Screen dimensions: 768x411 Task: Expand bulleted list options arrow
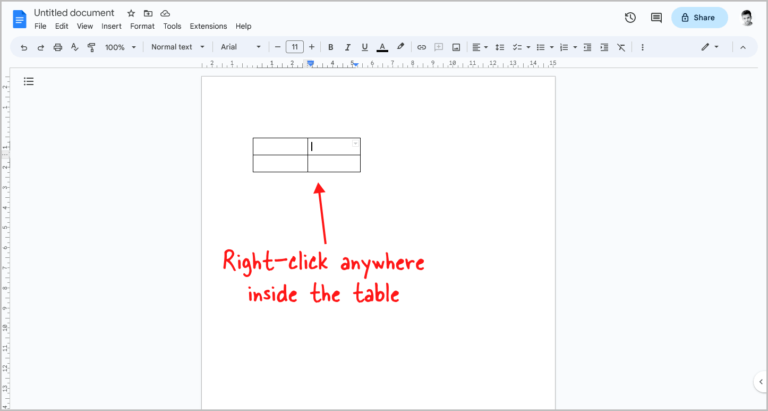click(x=552, y=48)
